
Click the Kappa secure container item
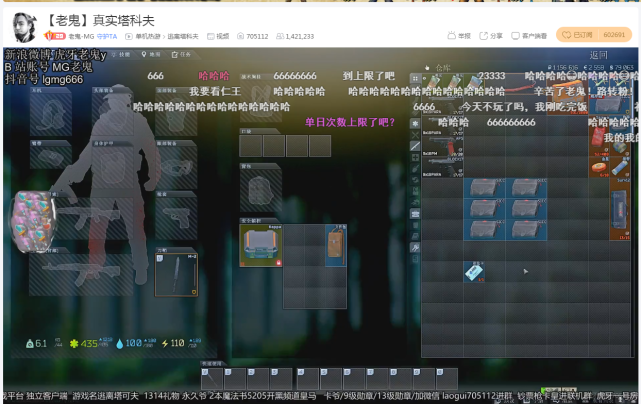point(261,245)
